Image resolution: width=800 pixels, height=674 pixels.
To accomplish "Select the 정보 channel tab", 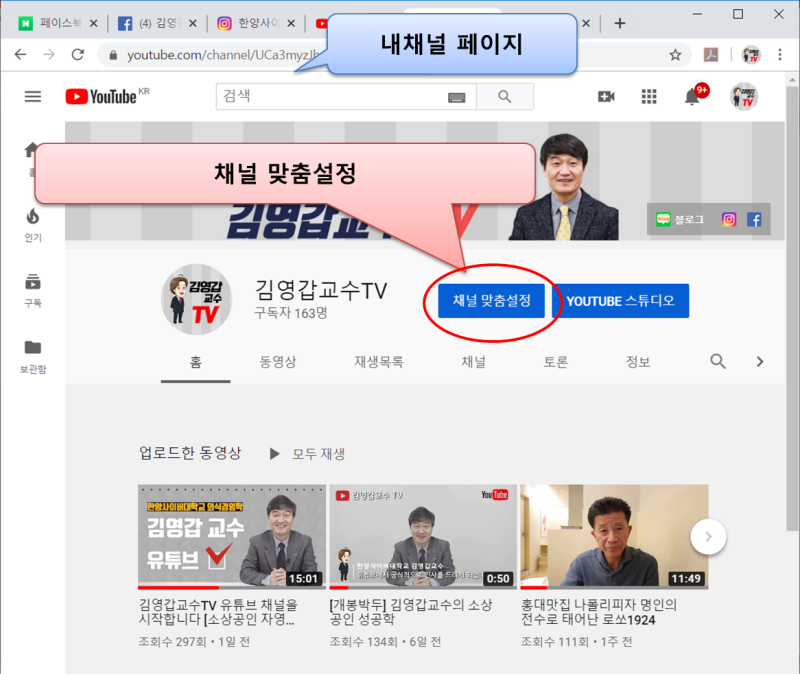I will click(x=638, y=362).
